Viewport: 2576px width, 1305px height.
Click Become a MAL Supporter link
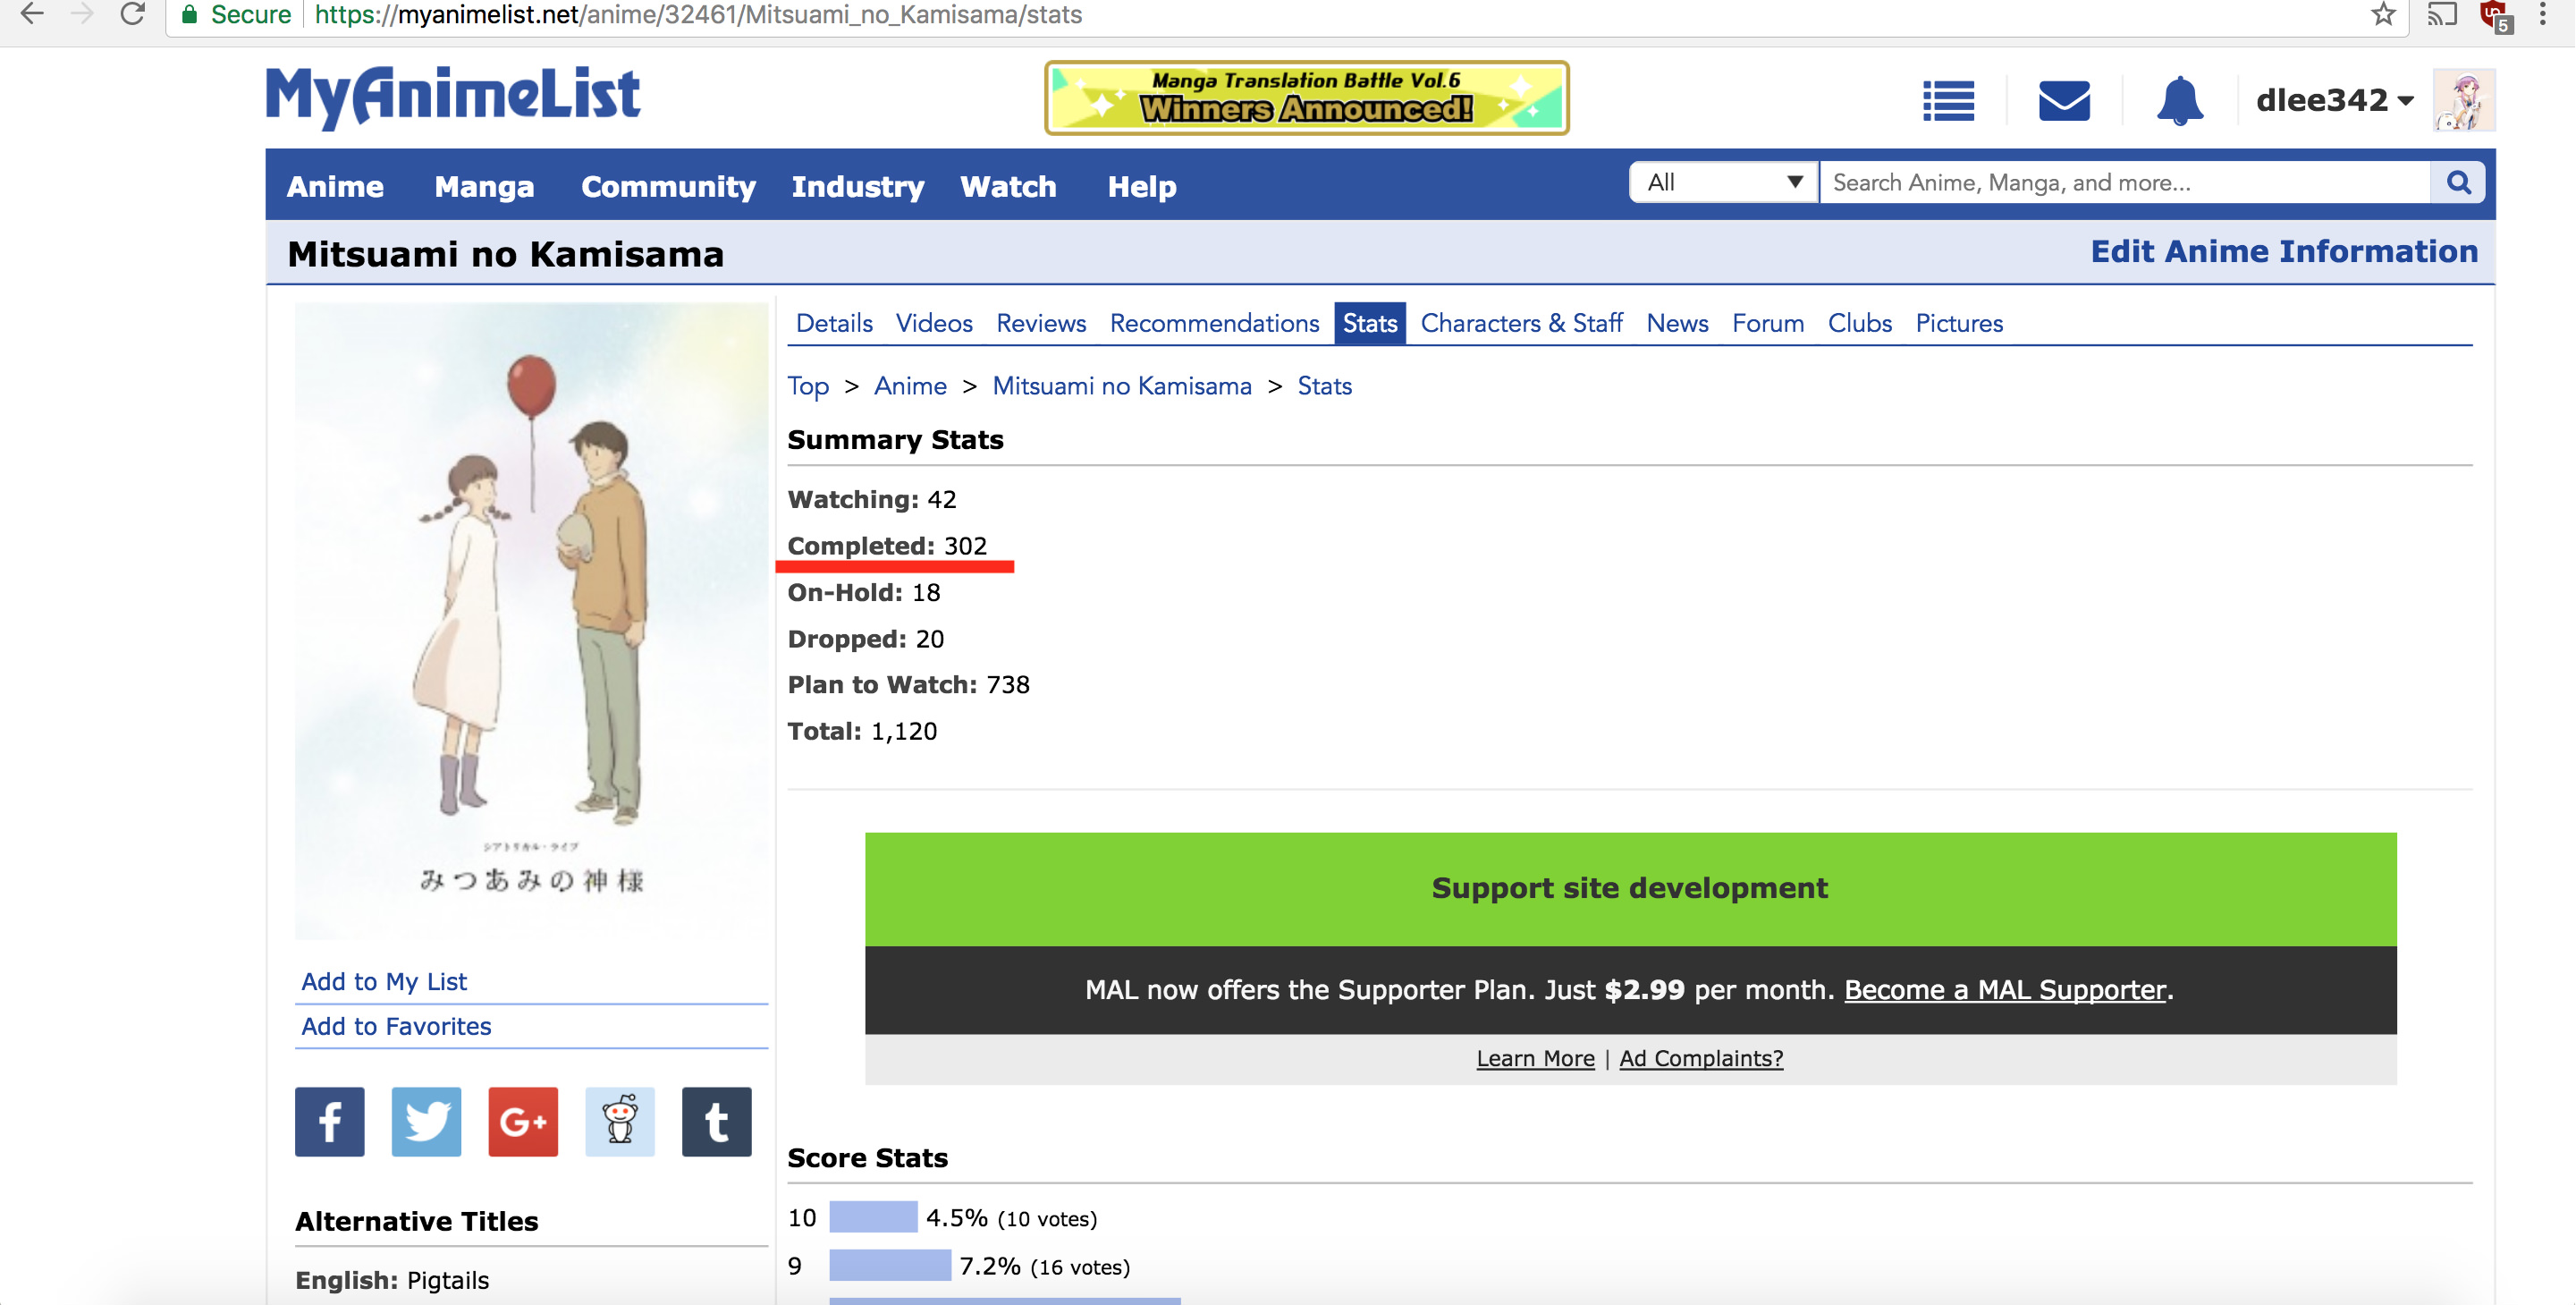click(x=2004, y=990)
